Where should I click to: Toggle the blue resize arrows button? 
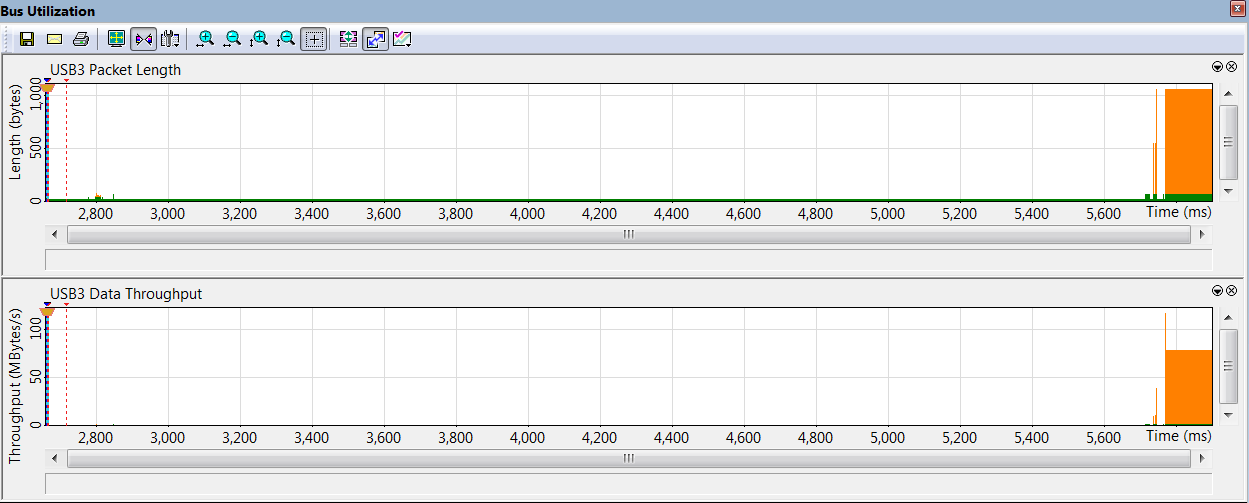click(376, 39)
